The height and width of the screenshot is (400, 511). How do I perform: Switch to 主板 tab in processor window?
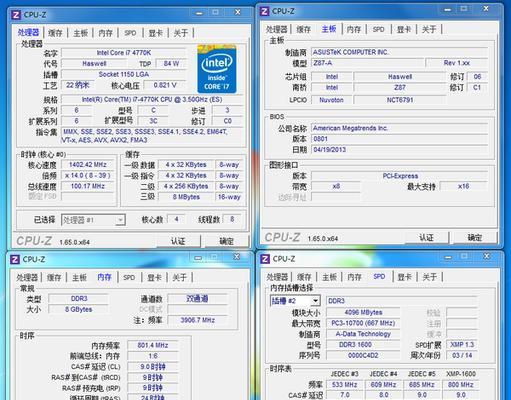80,33
